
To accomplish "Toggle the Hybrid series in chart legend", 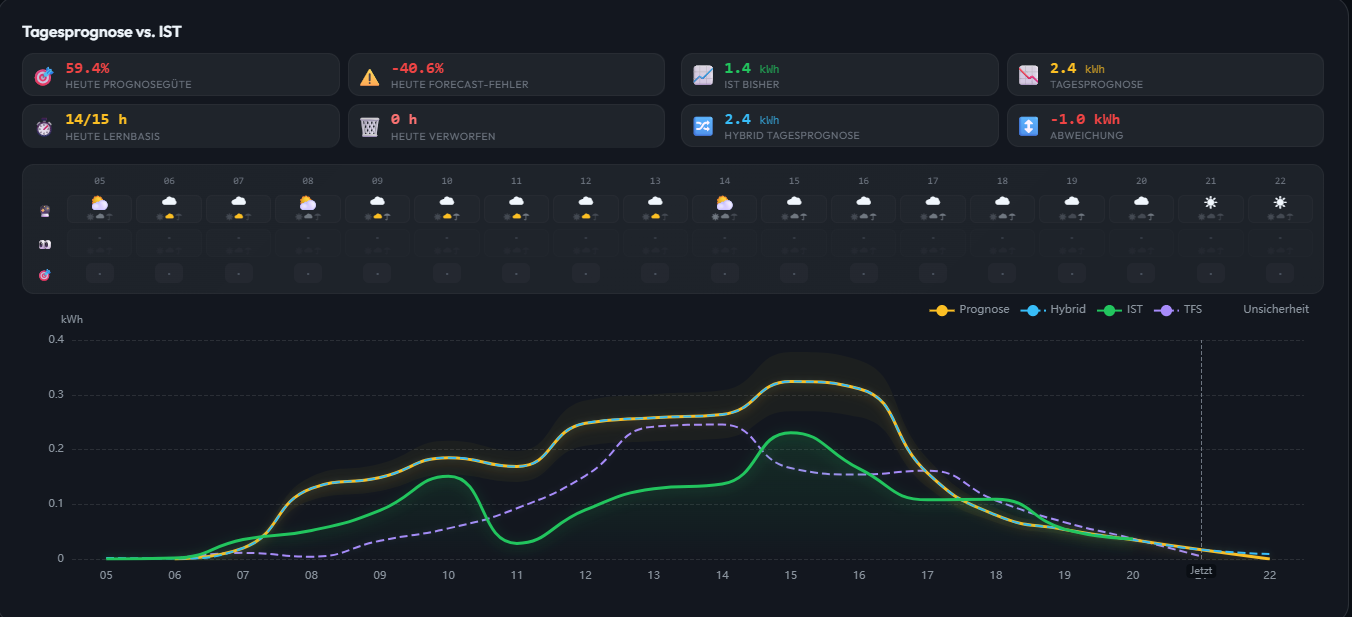I will point(1053,310).
